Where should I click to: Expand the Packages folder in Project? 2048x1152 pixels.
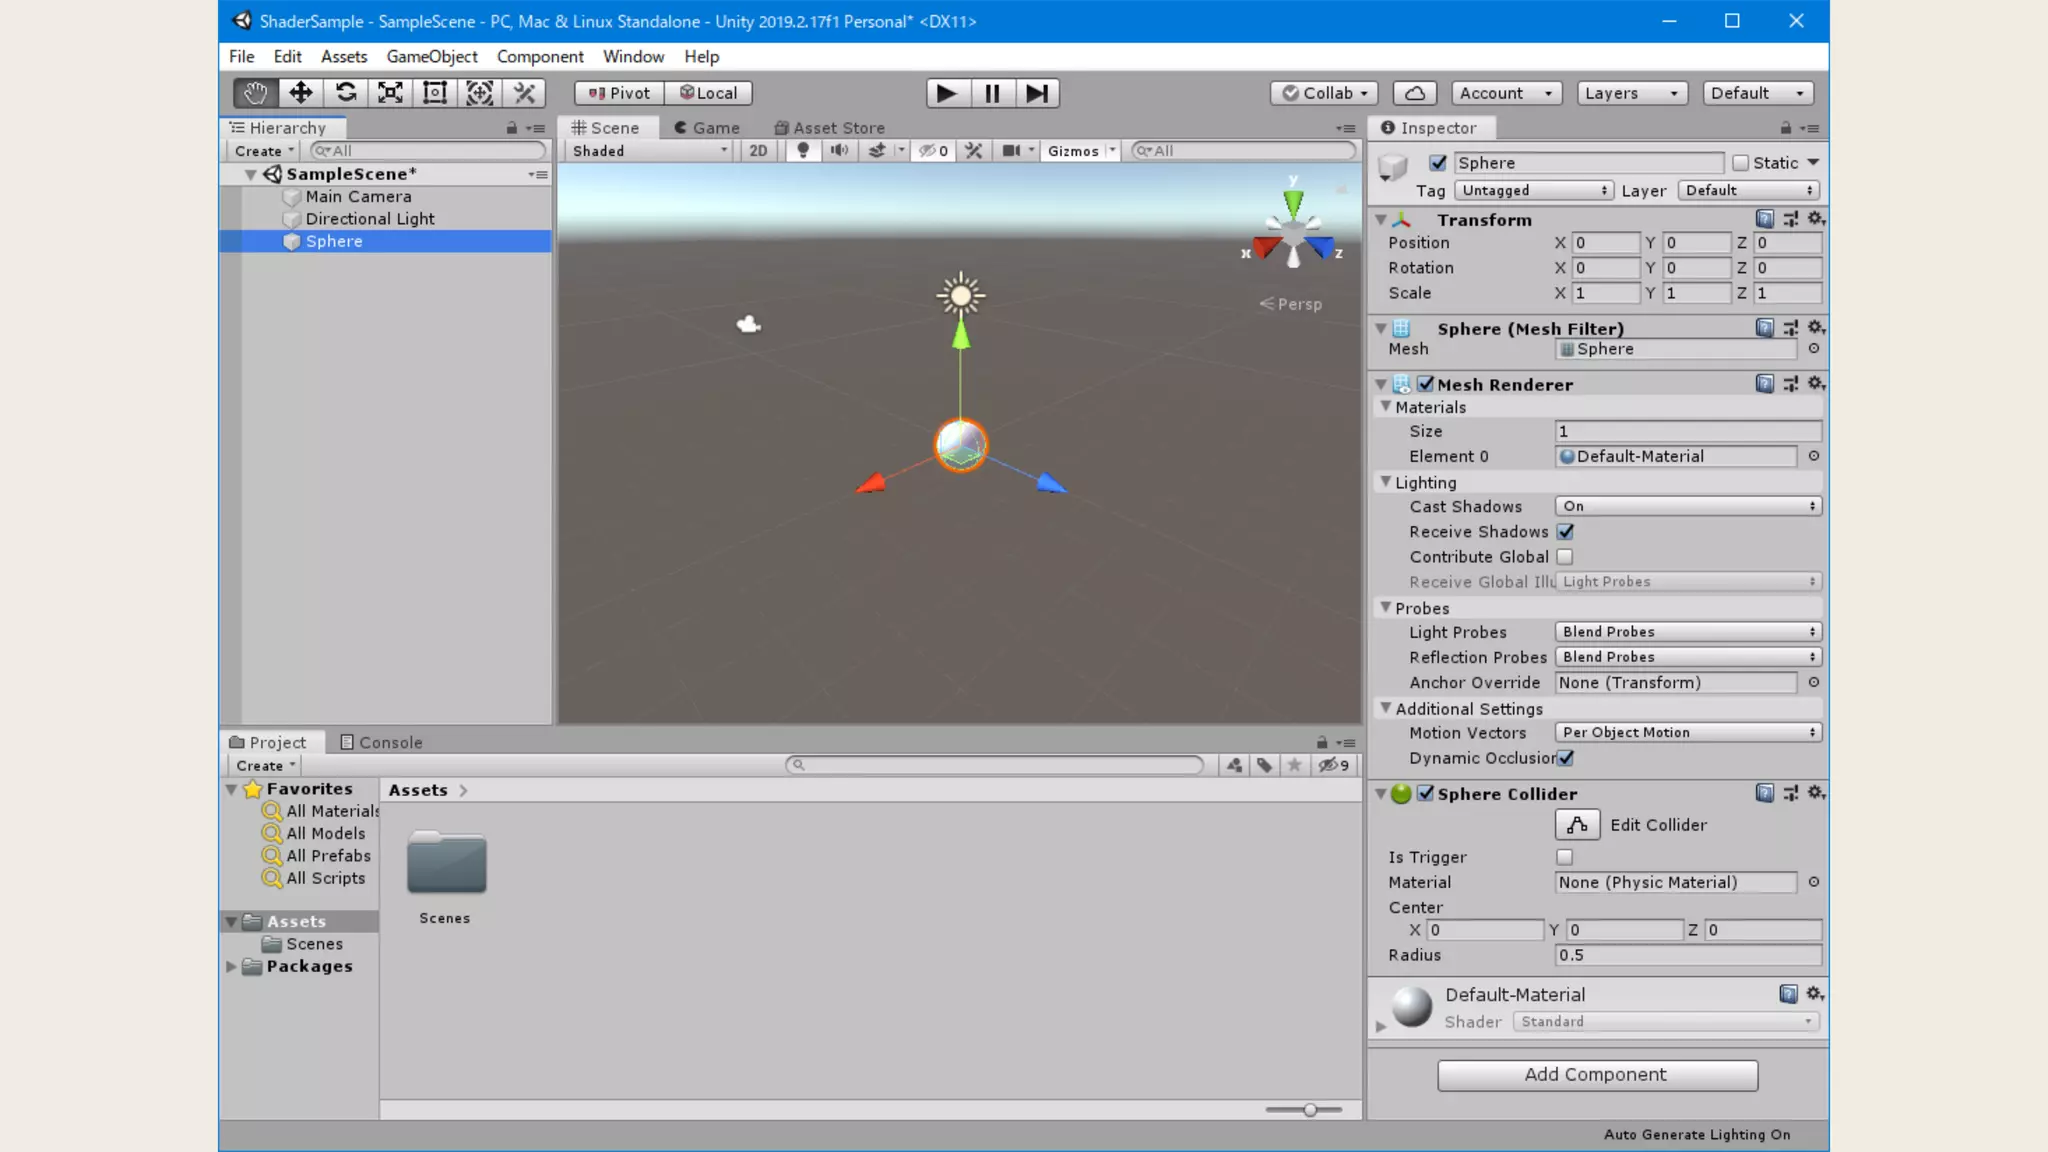231,967
